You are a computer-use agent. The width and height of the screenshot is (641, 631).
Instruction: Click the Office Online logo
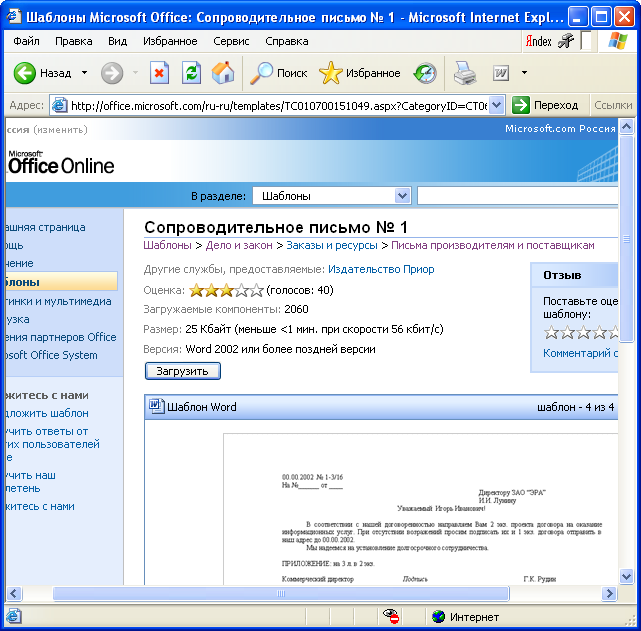tap(61, 163)
